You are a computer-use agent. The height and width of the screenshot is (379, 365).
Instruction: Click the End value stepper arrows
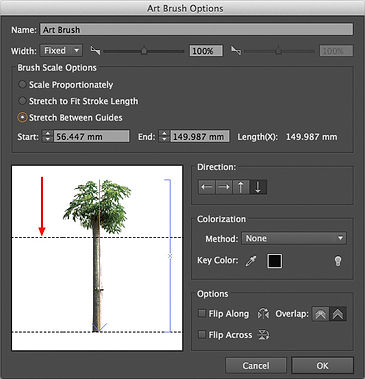click(x=164, y=136)
